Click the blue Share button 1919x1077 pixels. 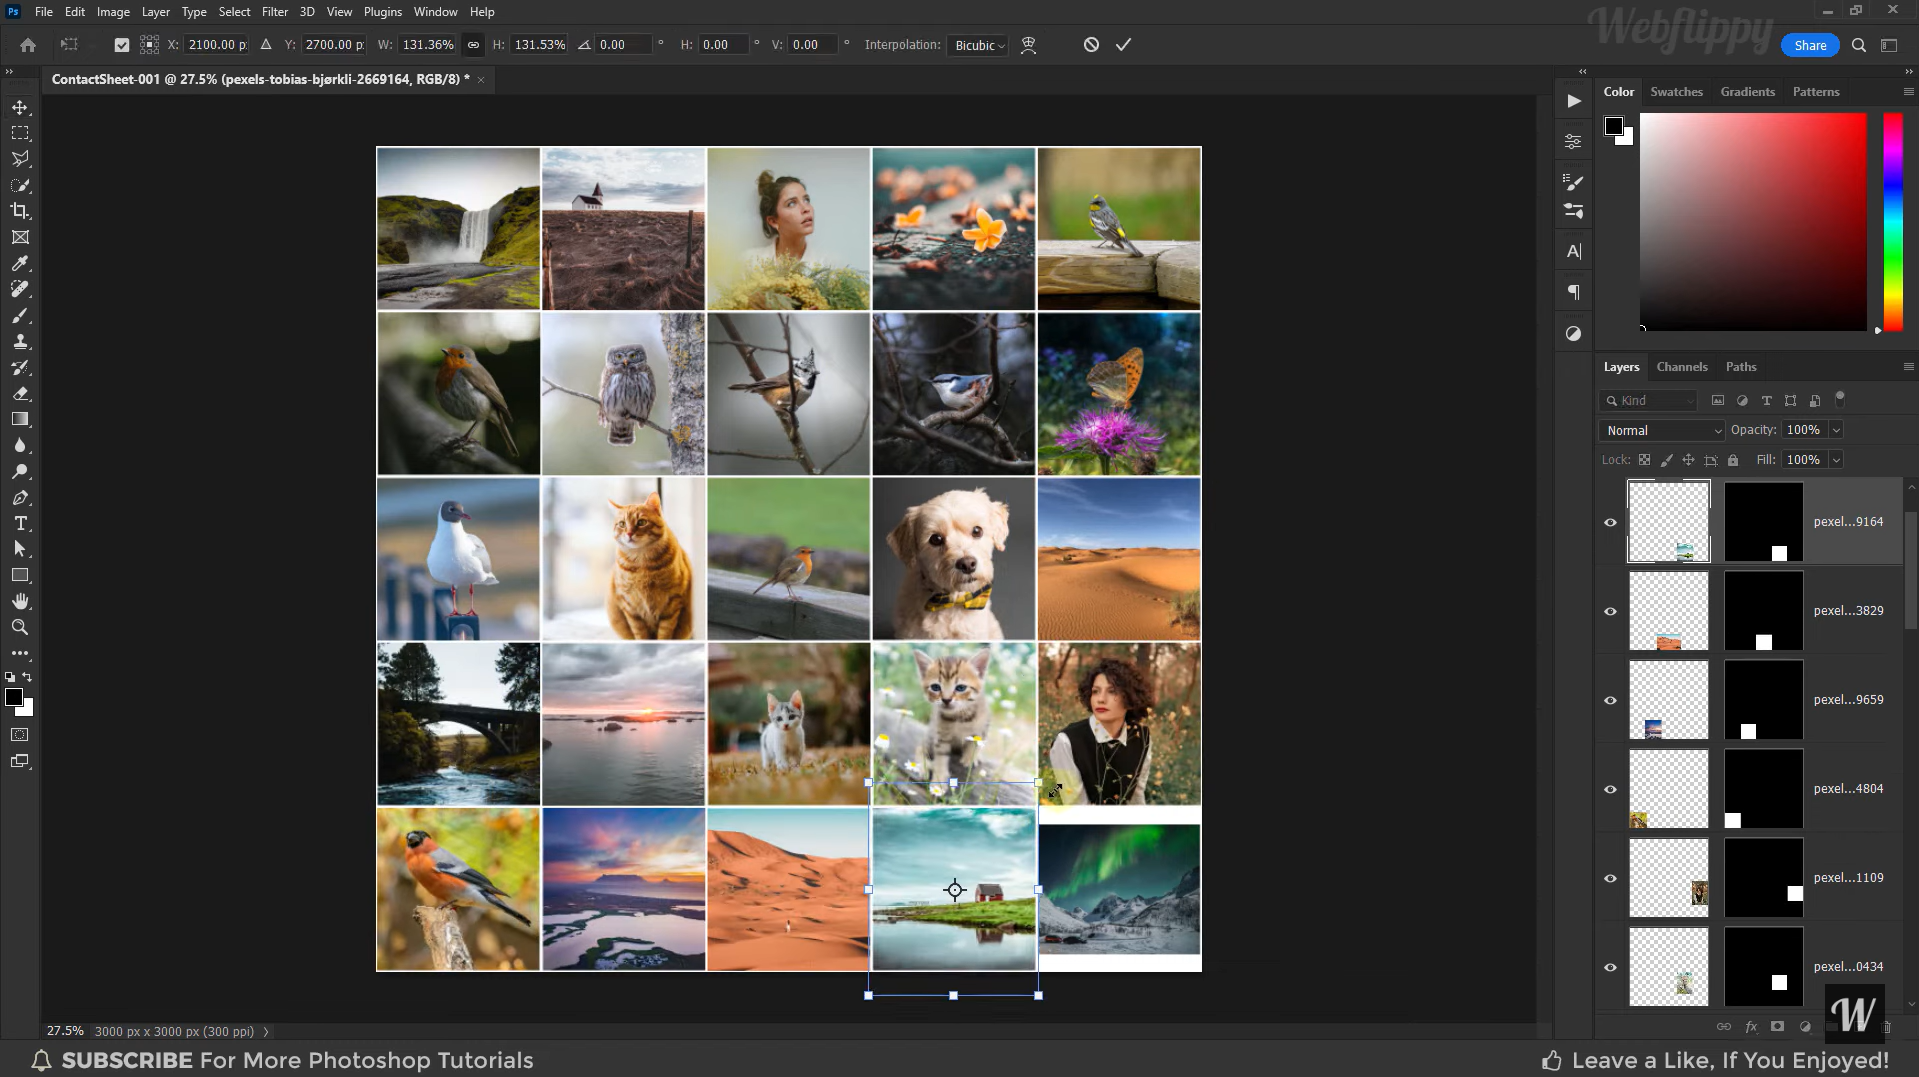pyautogui.click(x=1809, y=45)
